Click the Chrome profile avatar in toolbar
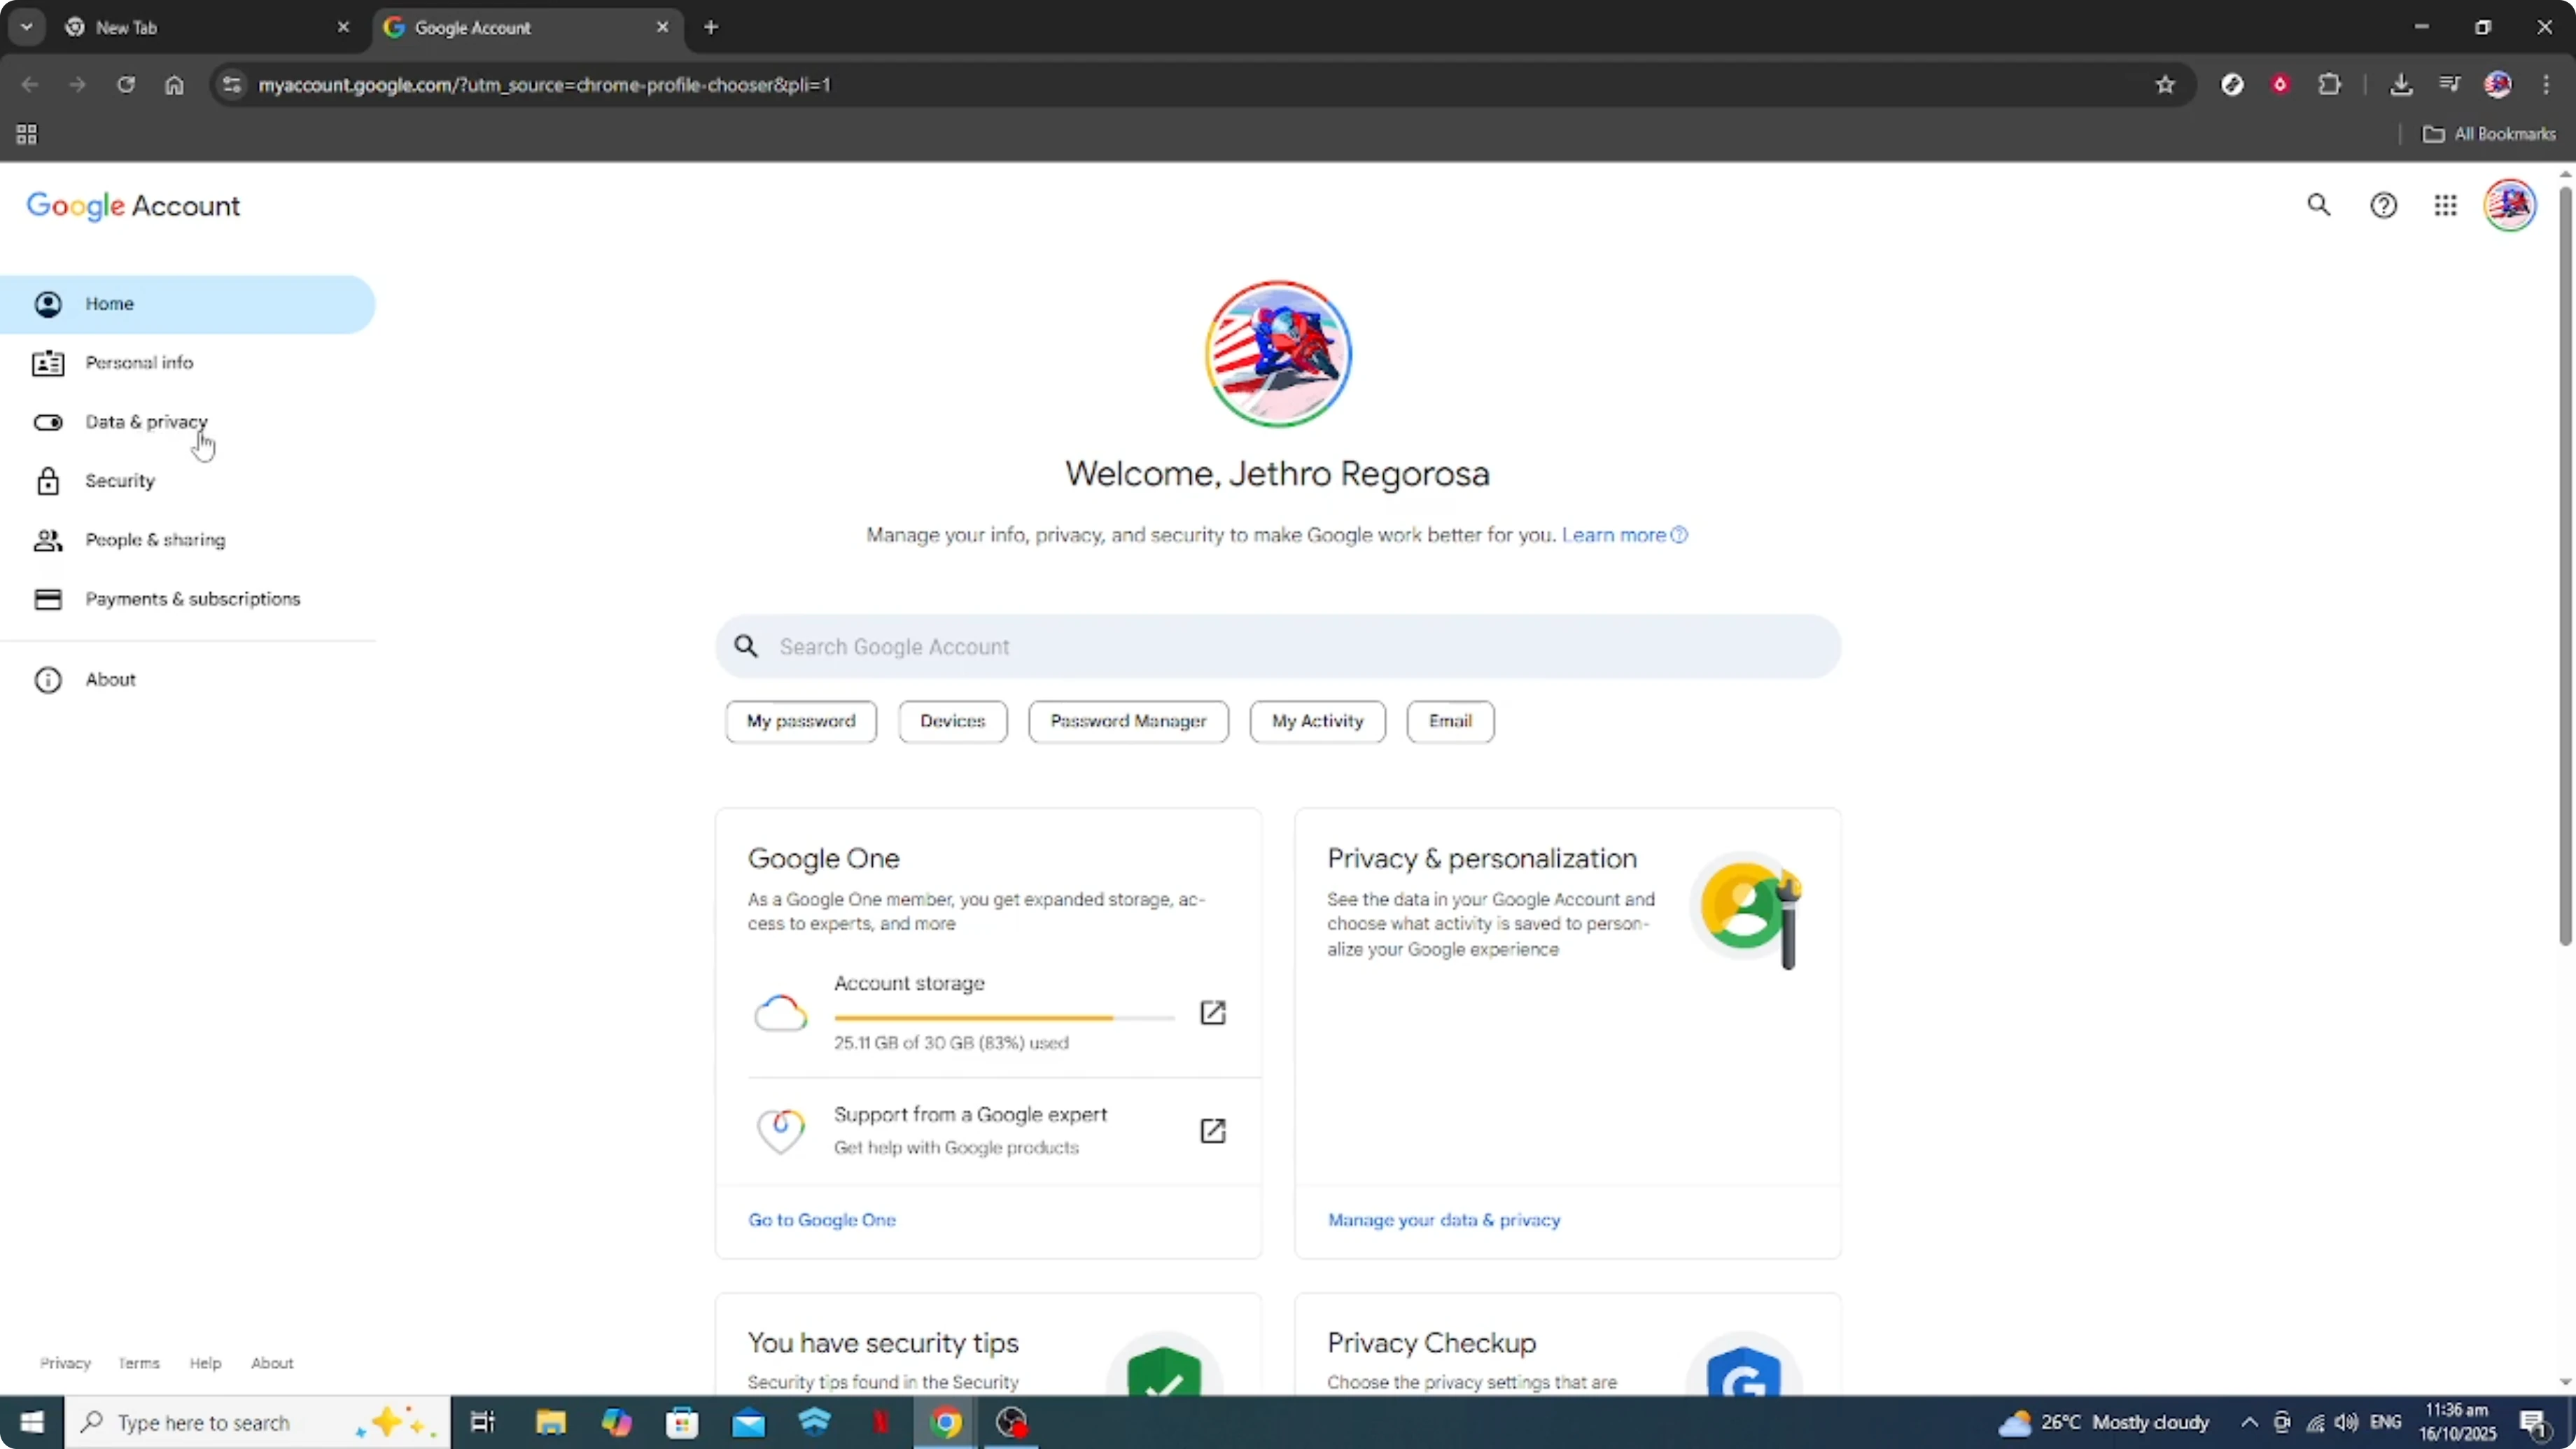 coord(2498,85)
